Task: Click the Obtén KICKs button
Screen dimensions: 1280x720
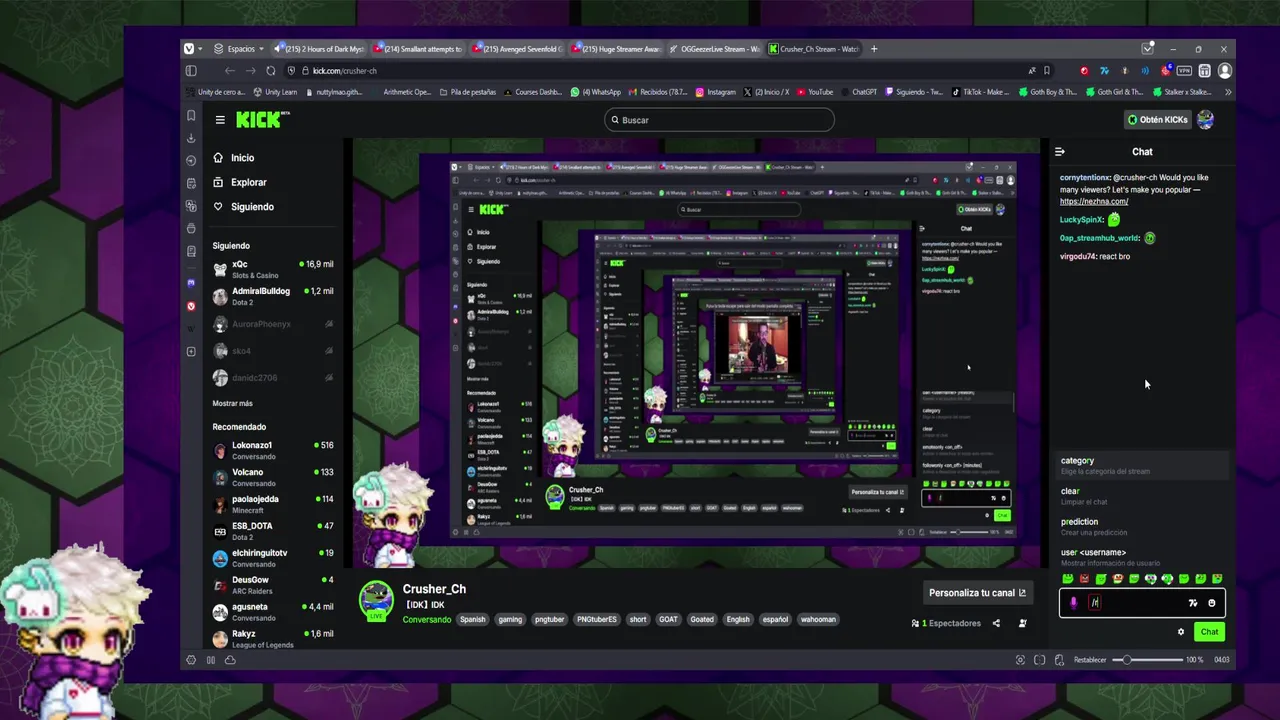Action: pyautogui.click(x=1158, y=120)
